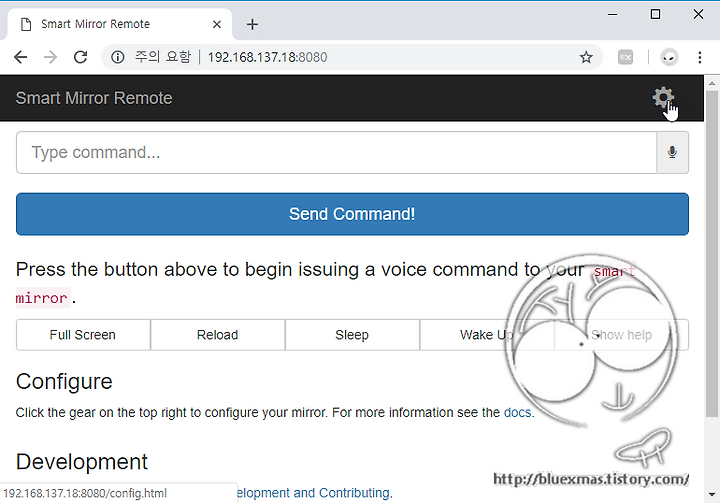Maximize the browser window
This screenshot has width=720, height=503.
point(655,15)
